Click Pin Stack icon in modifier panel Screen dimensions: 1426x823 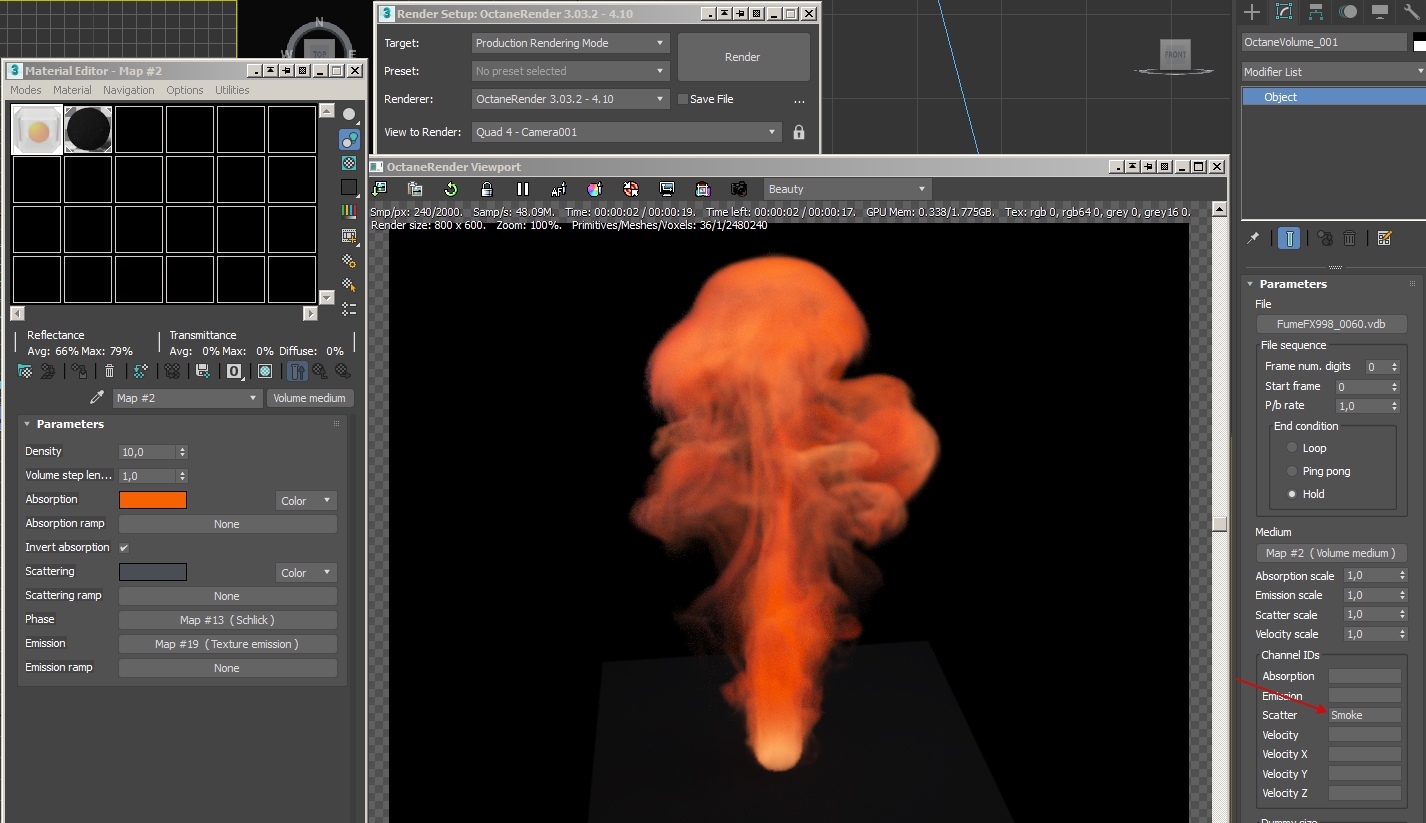[1254, 238]
